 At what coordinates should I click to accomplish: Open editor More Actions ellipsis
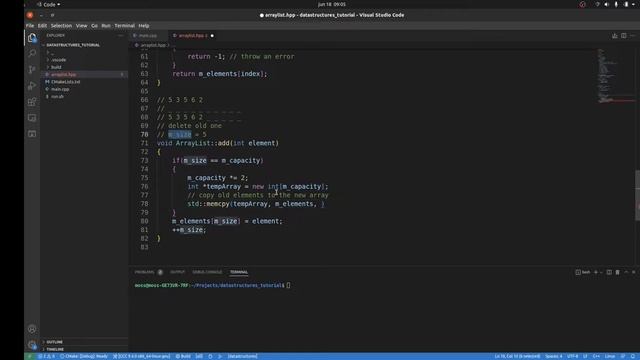point(632,36)
